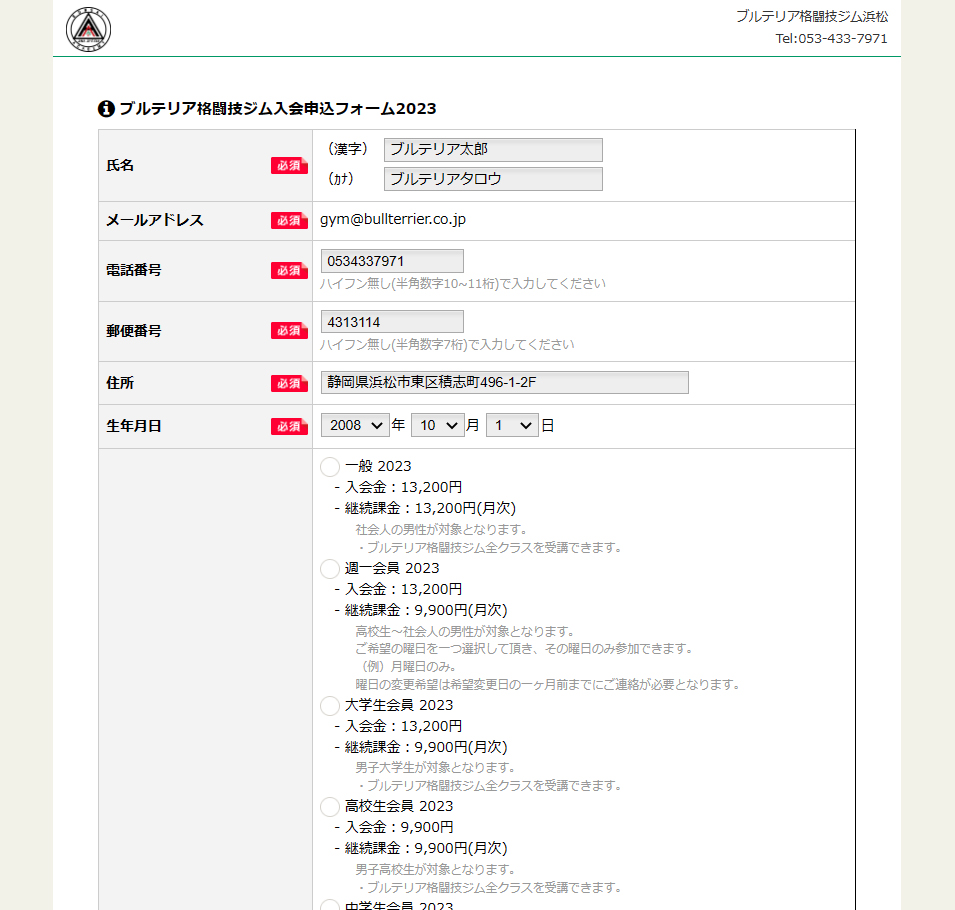This screenshot has height=910, width=955.
Task: Open the birth year dropdown showing 2008
Action: point(355,425)
